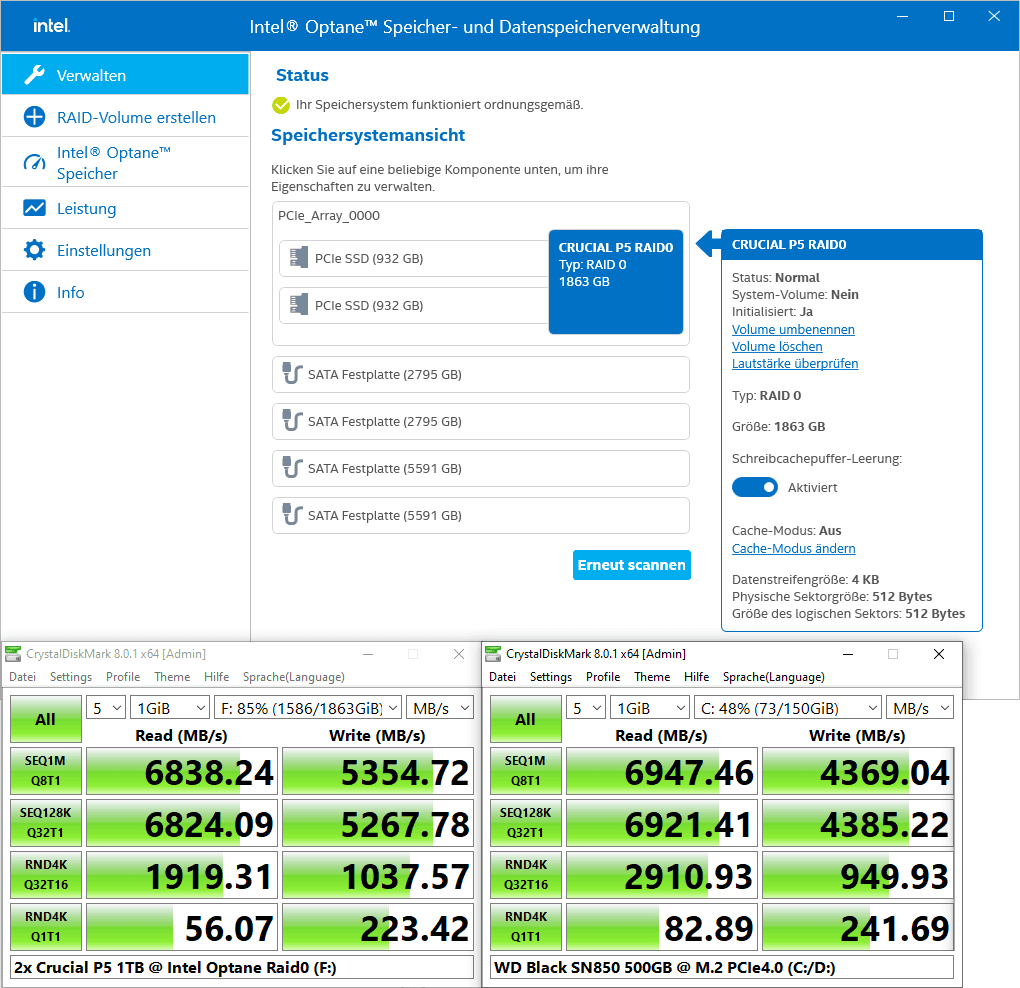Start RND4K Q1T1 test in right CrystalDiskMark

(526, 927)
